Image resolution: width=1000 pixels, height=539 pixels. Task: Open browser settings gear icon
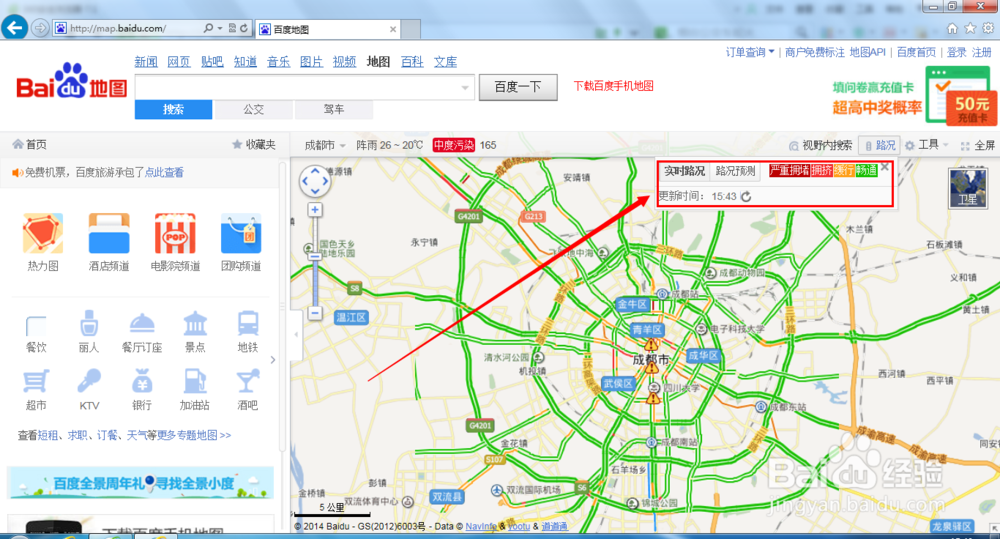pos(988,28)
